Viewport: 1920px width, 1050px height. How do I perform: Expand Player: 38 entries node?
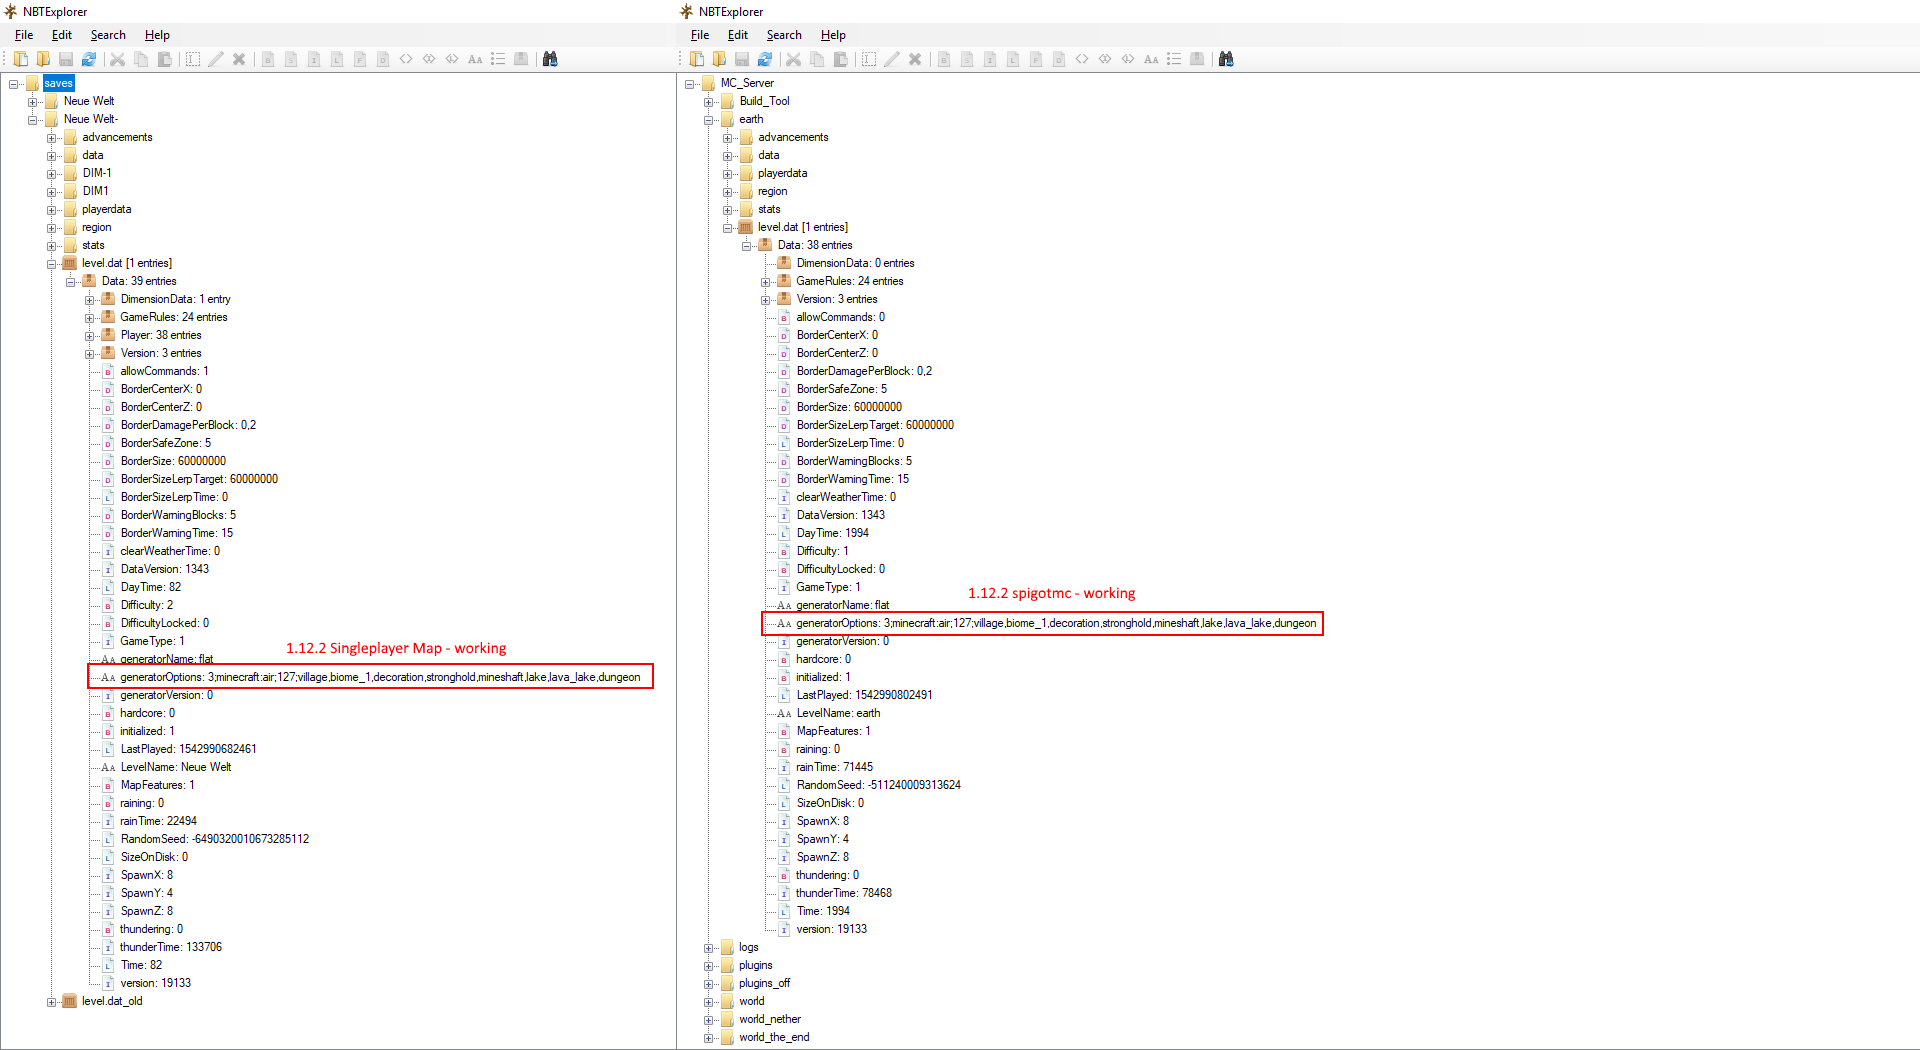pyautogui.click(x=89, y=336)
